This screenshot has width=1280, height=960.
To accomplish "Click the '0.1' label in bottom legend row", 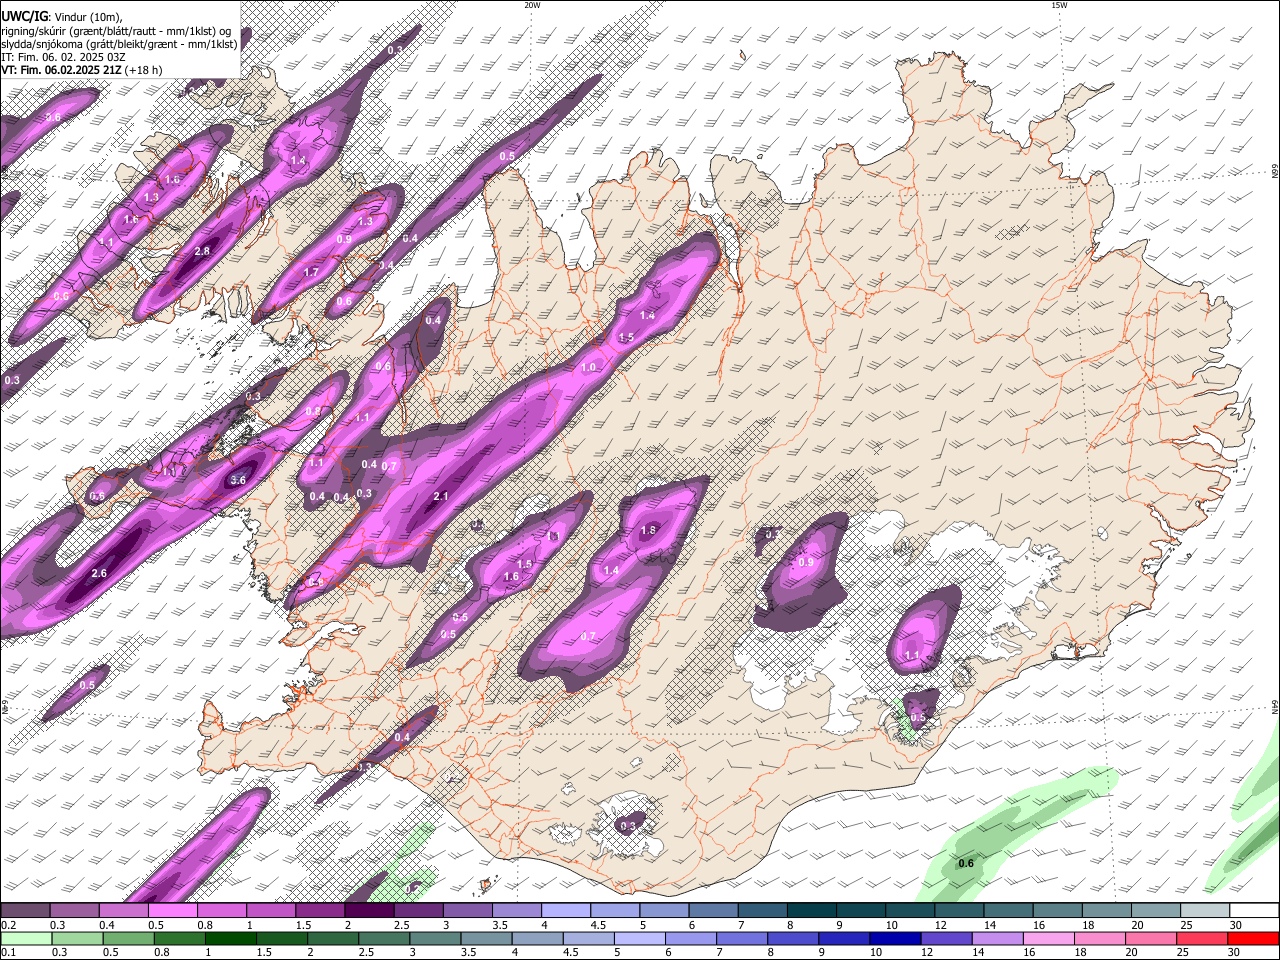I will pyautogui.click(x=7, y=952).
